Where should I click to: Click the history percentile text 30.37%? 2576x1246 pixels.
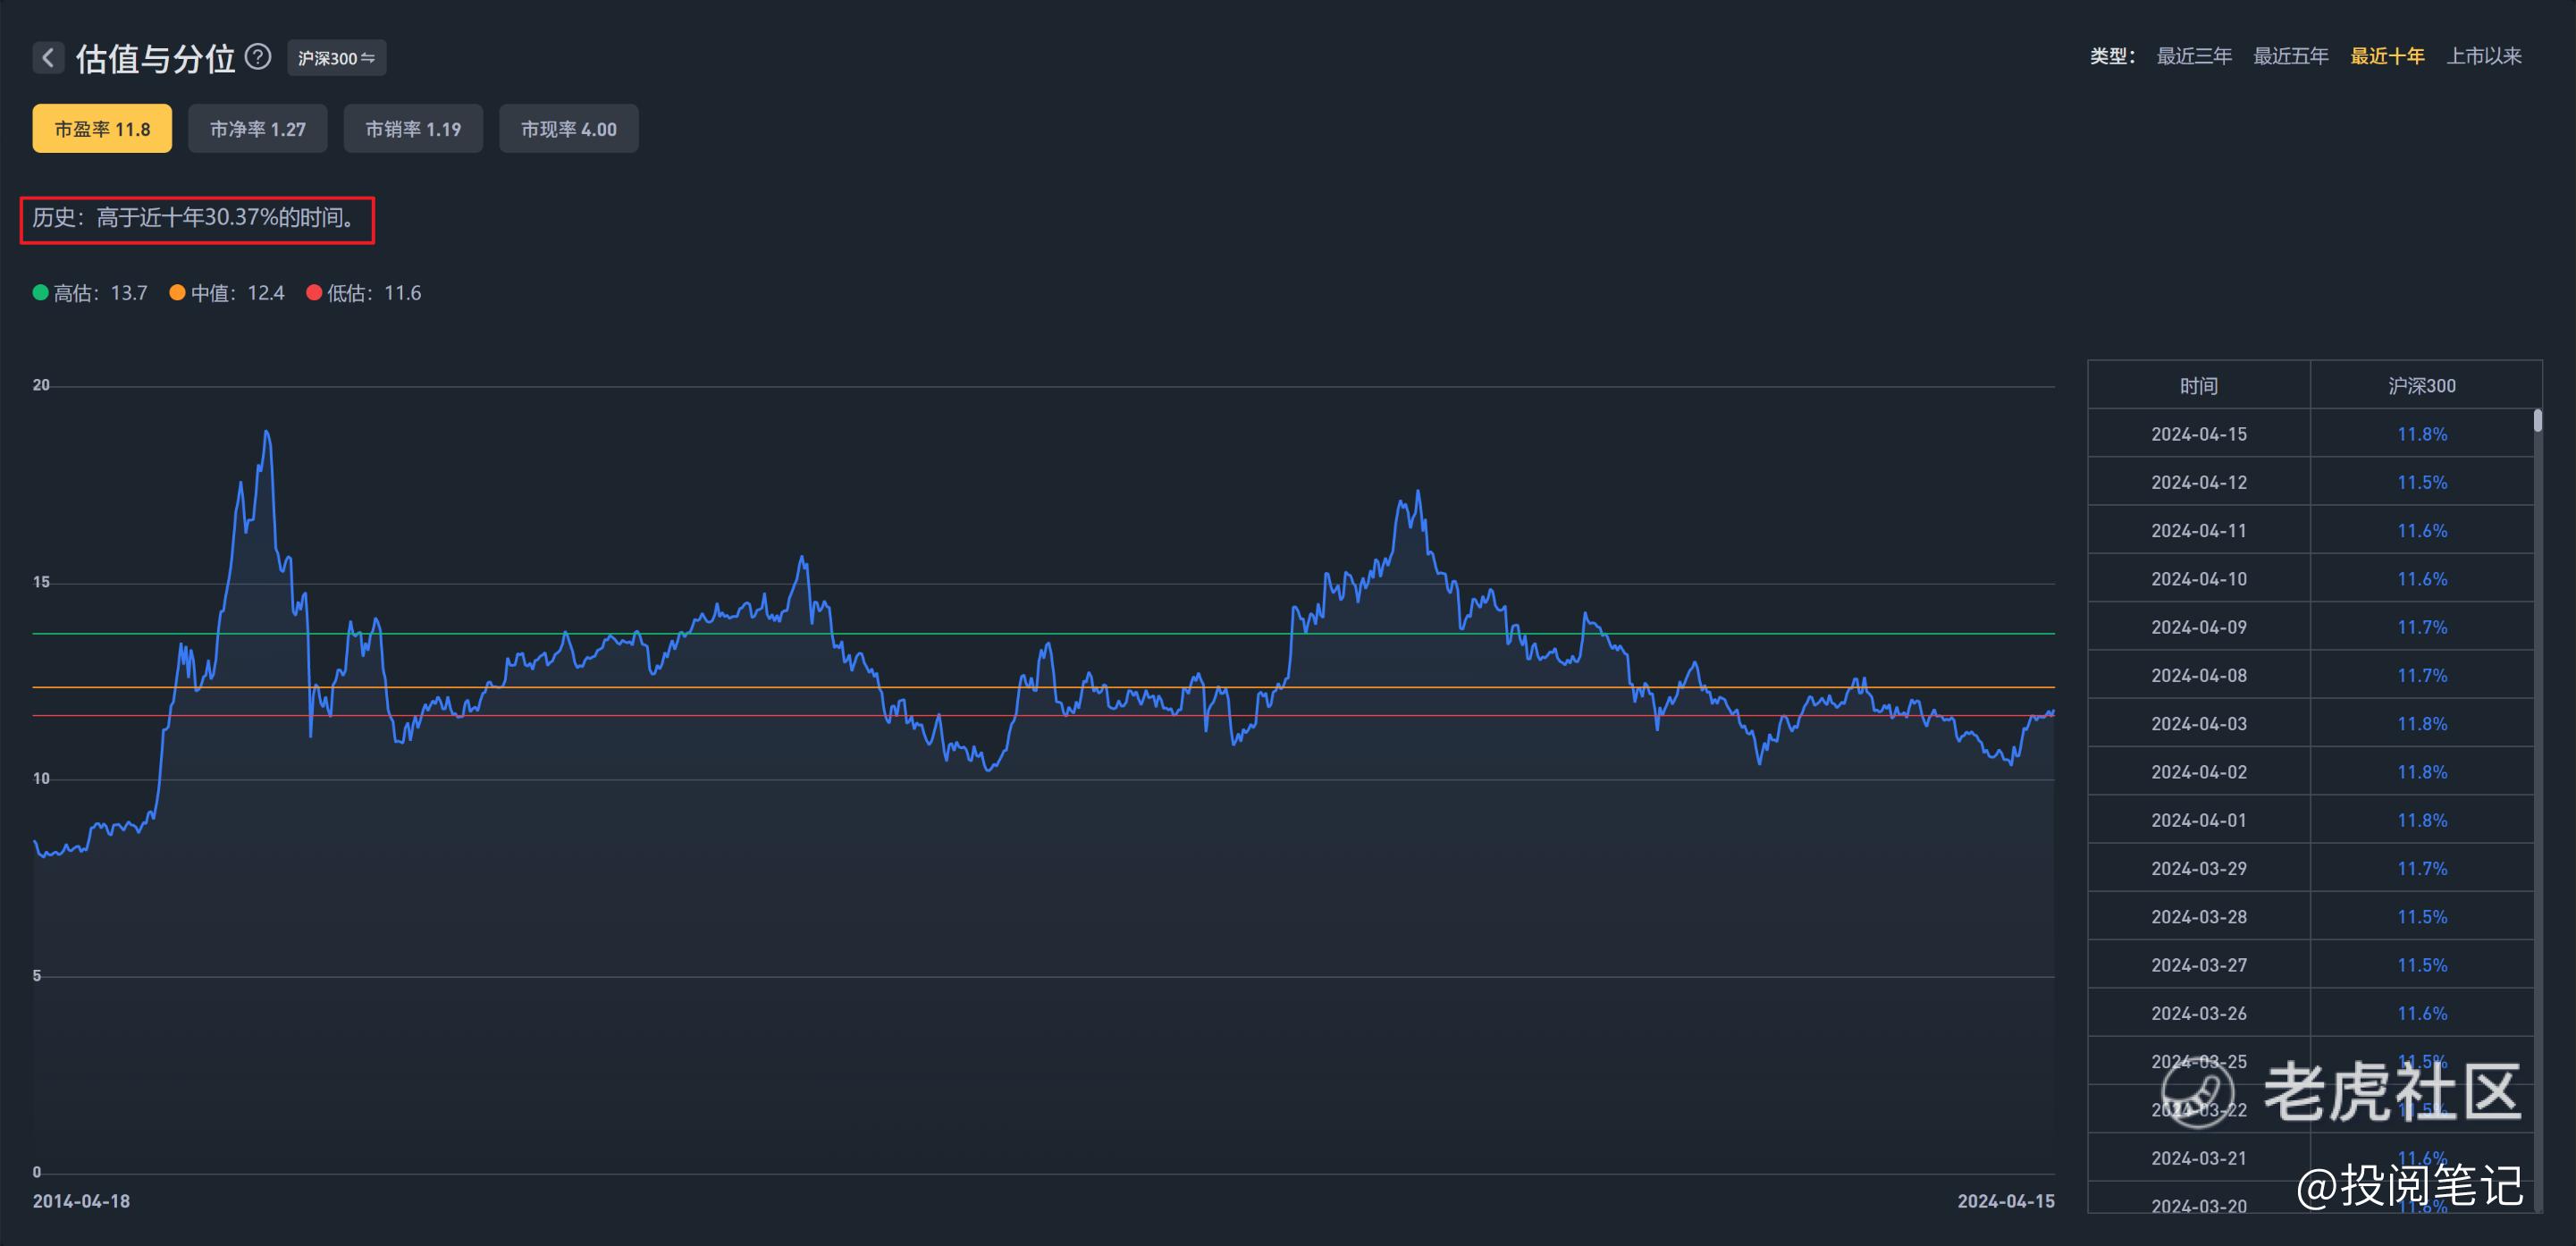(241, 217)
